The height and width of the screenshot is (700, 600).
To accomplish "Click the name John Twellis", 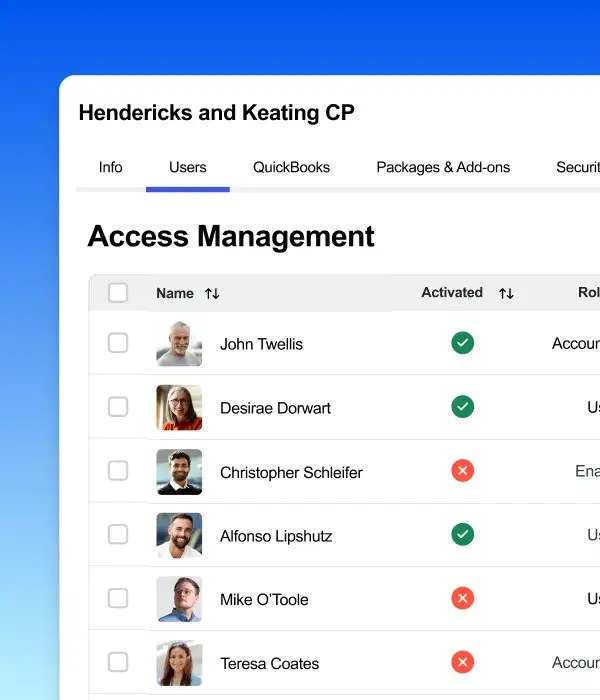I will [x=261, y=344].
